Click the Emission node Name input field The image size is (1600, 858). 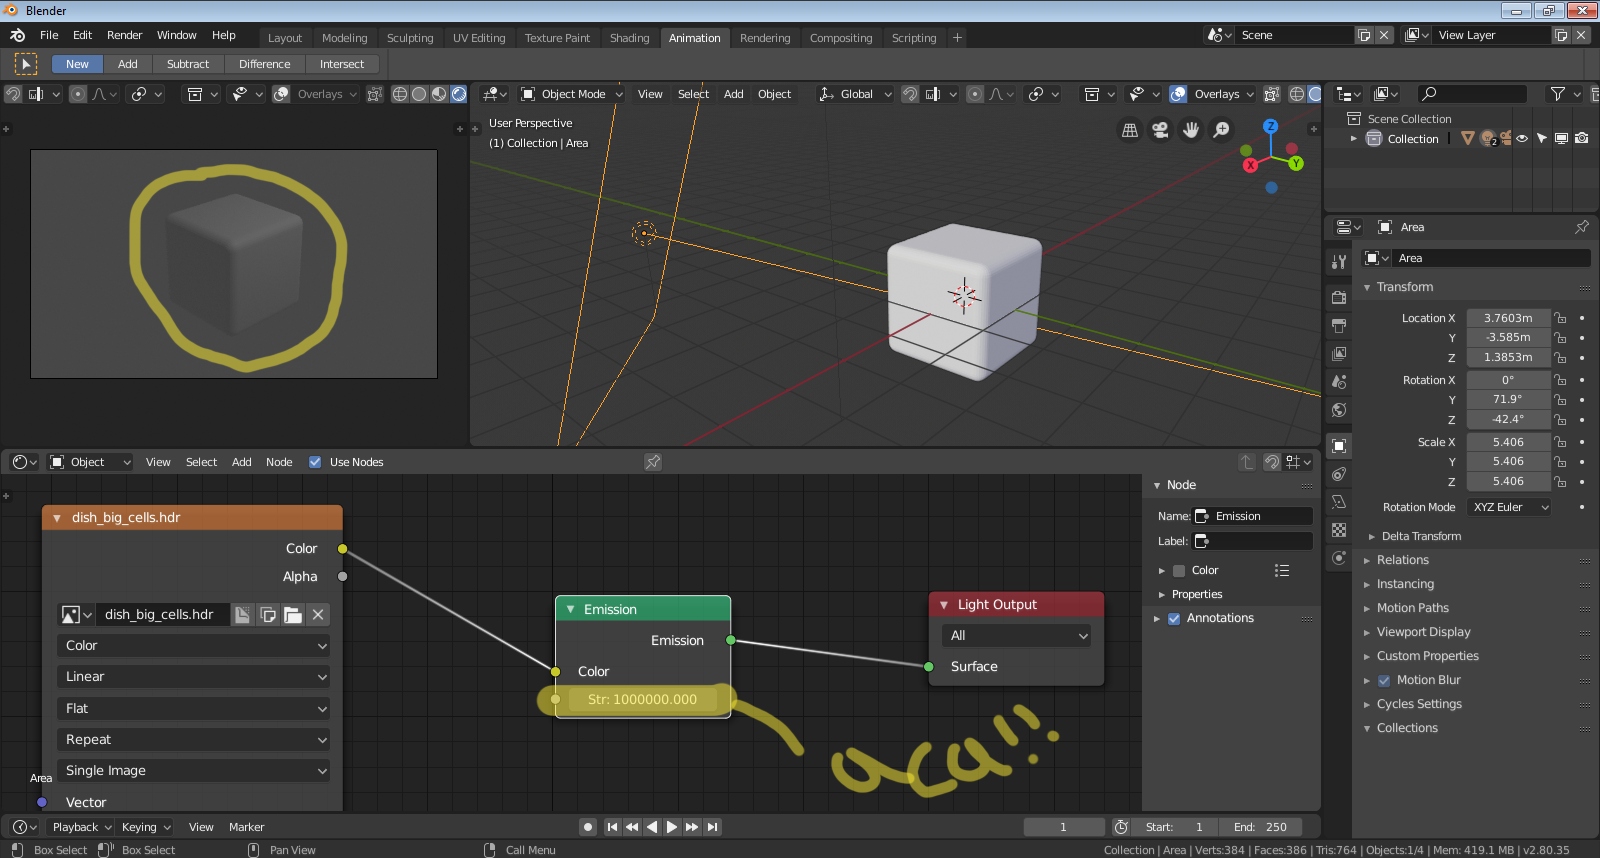pos(1253,516)
